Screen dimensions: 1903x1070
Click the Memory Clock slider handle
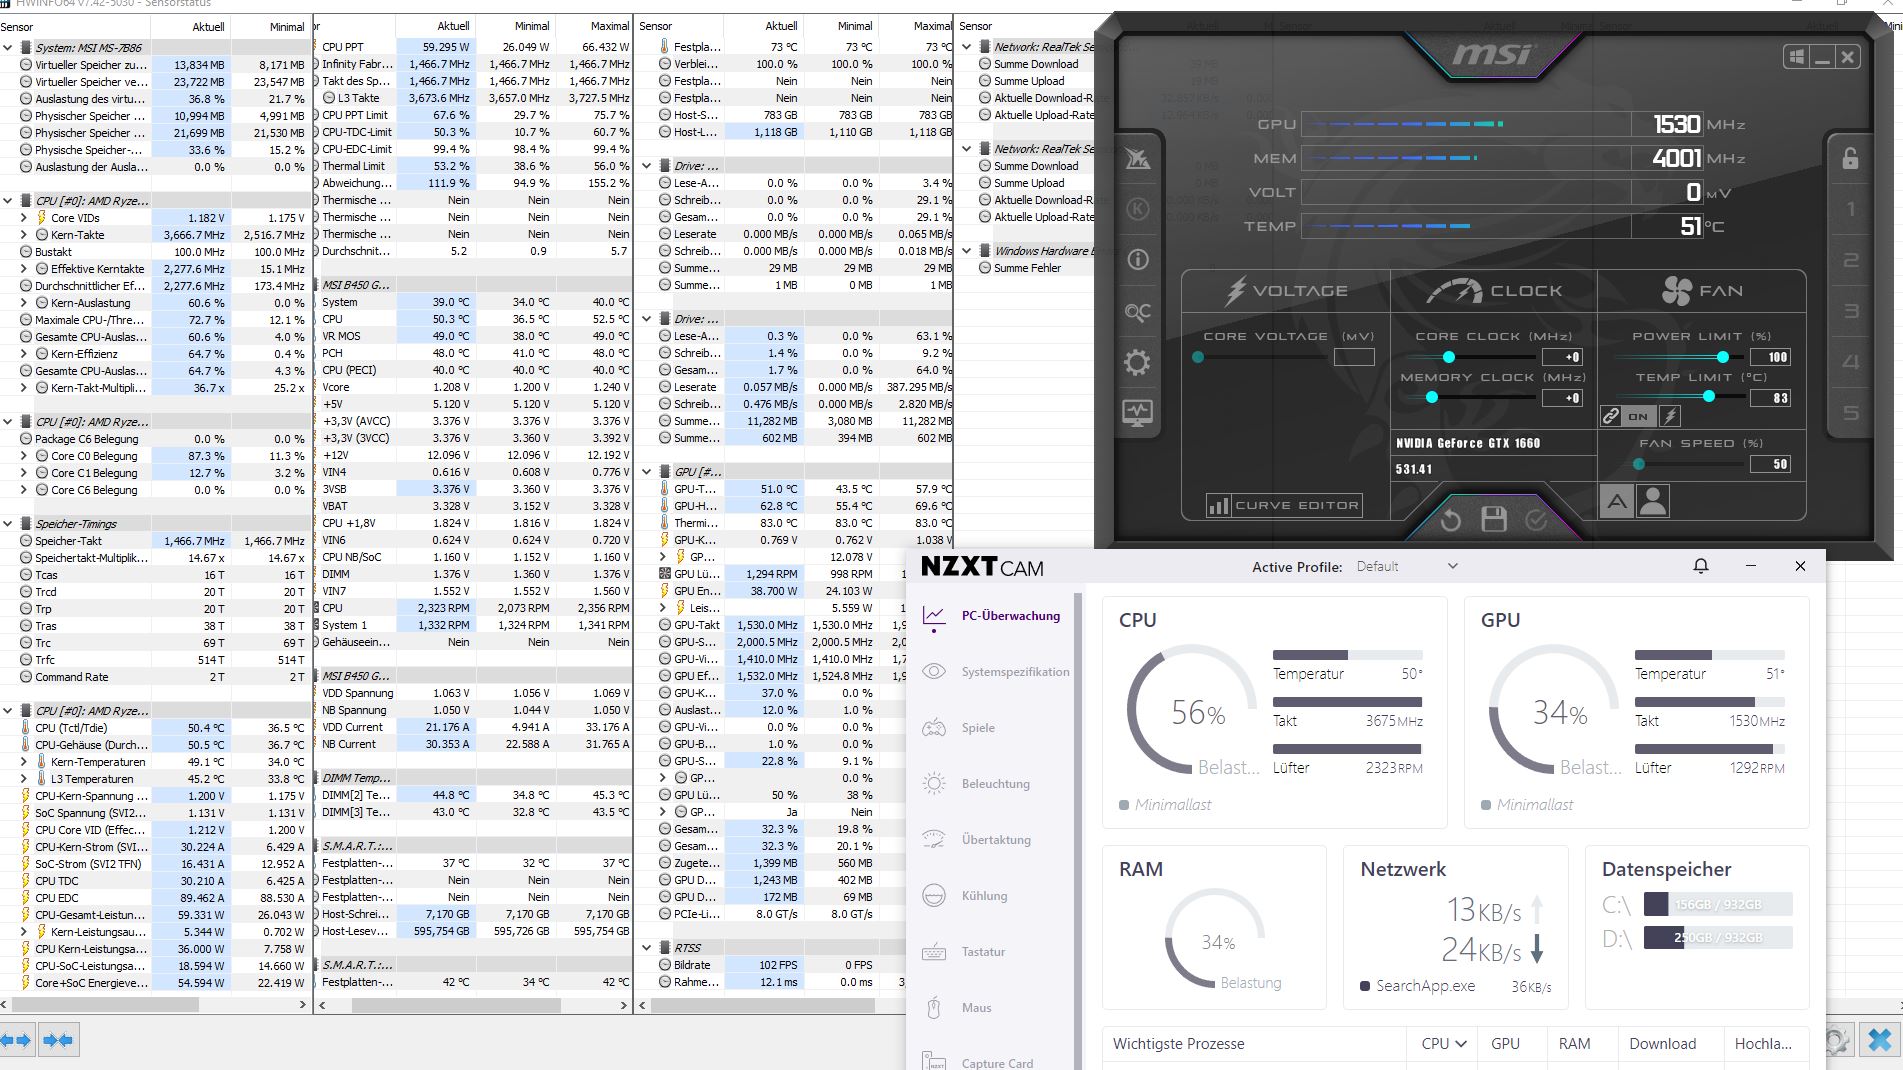point(1431,397)
